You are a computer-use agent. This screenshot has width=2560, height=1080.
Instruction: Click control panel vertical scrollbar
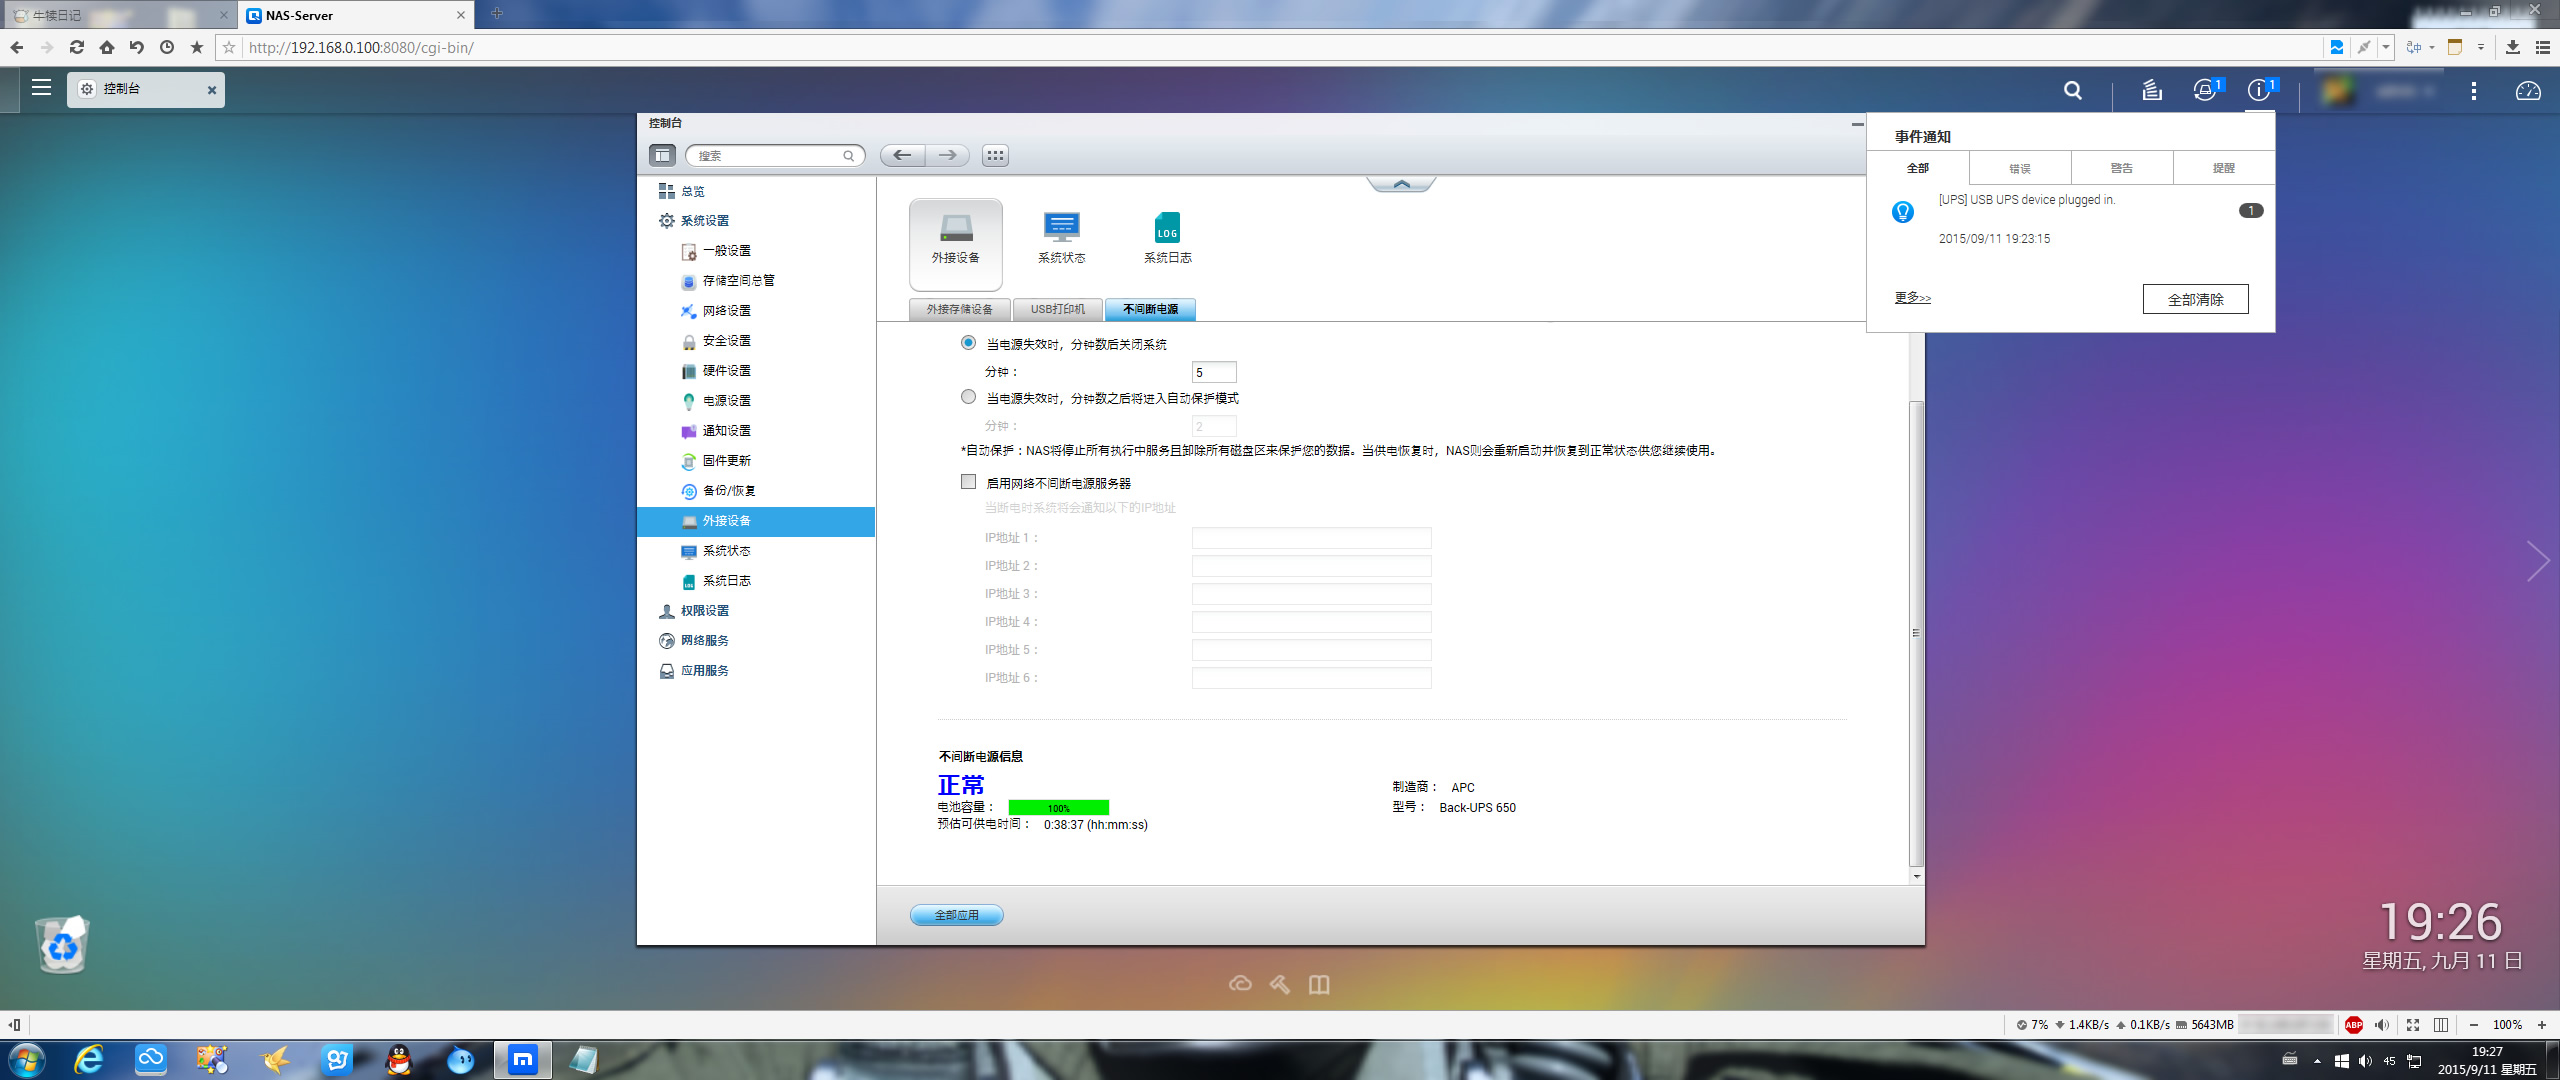click(x=1916, y=632)
